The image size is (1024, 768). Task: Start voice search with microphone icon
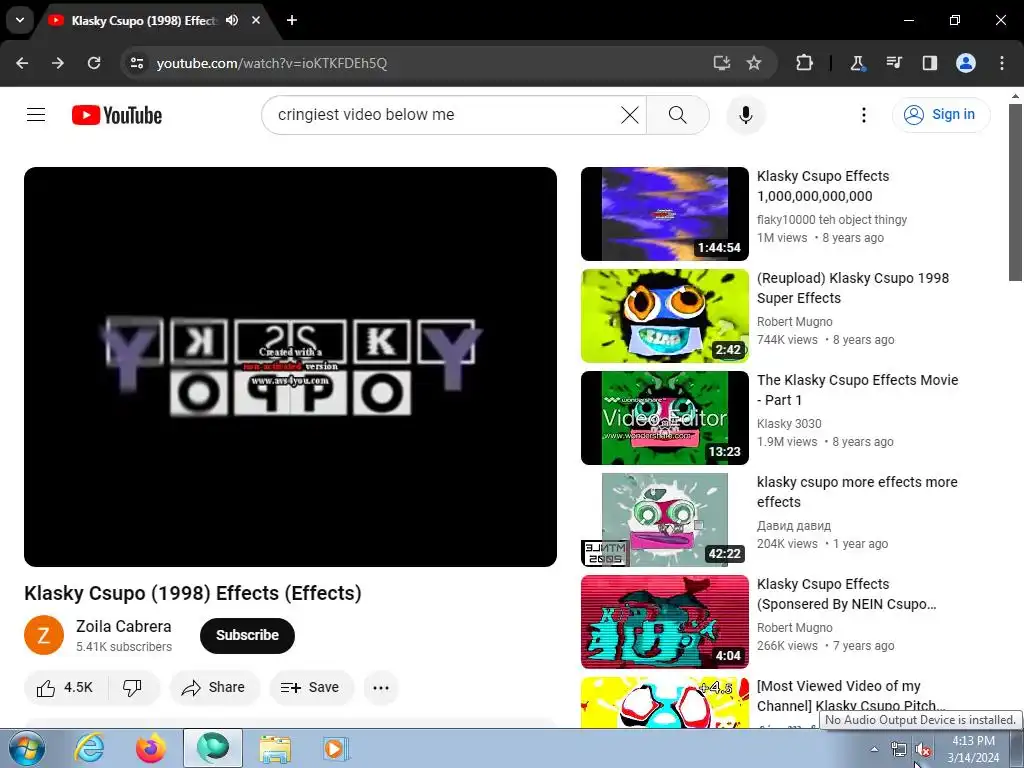pos(745,115)
